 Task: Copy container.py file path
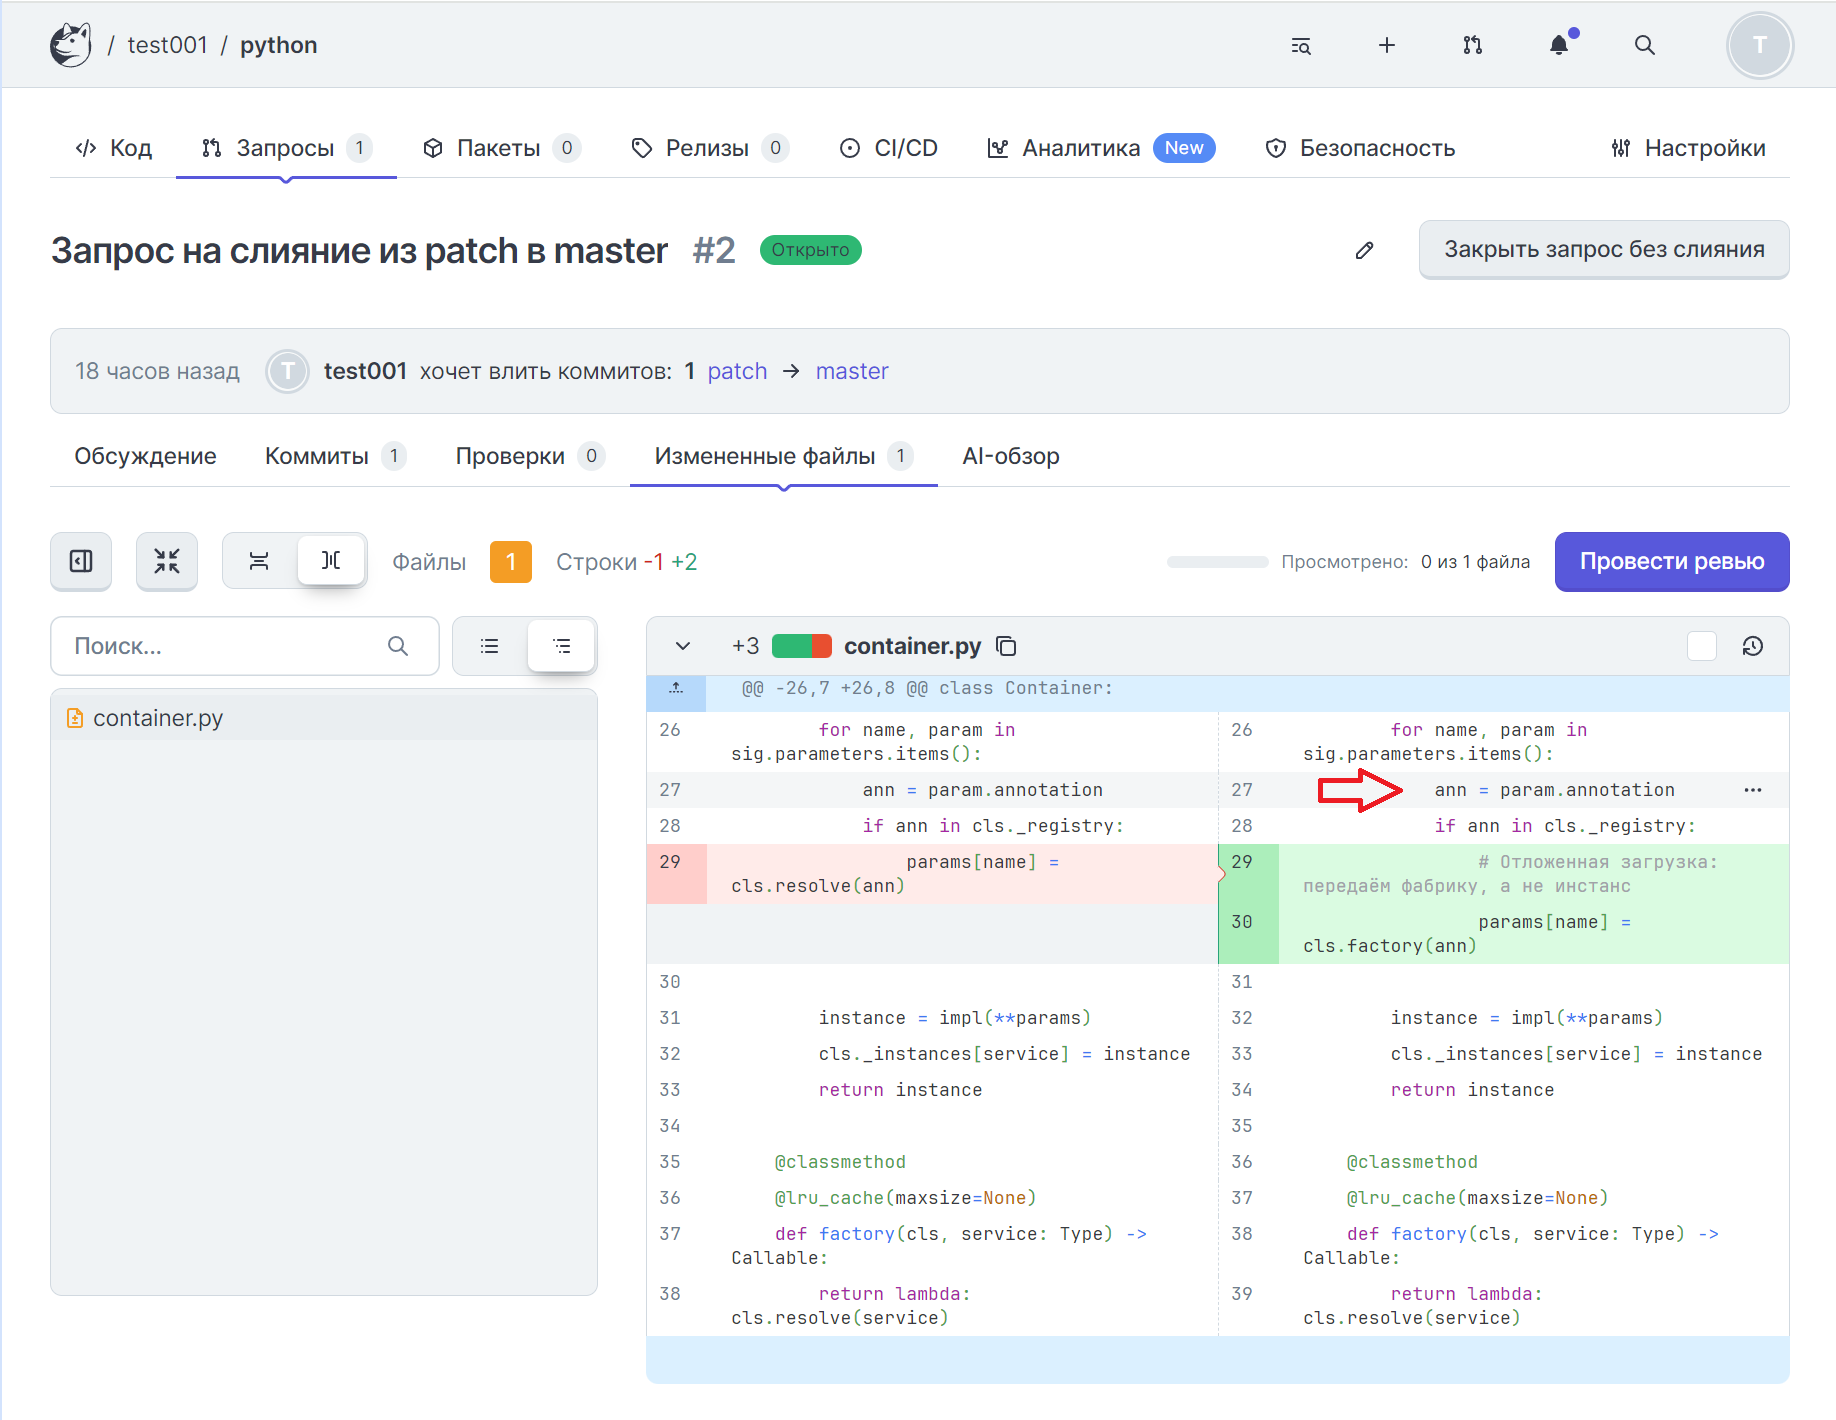[x=1007, y=646]
